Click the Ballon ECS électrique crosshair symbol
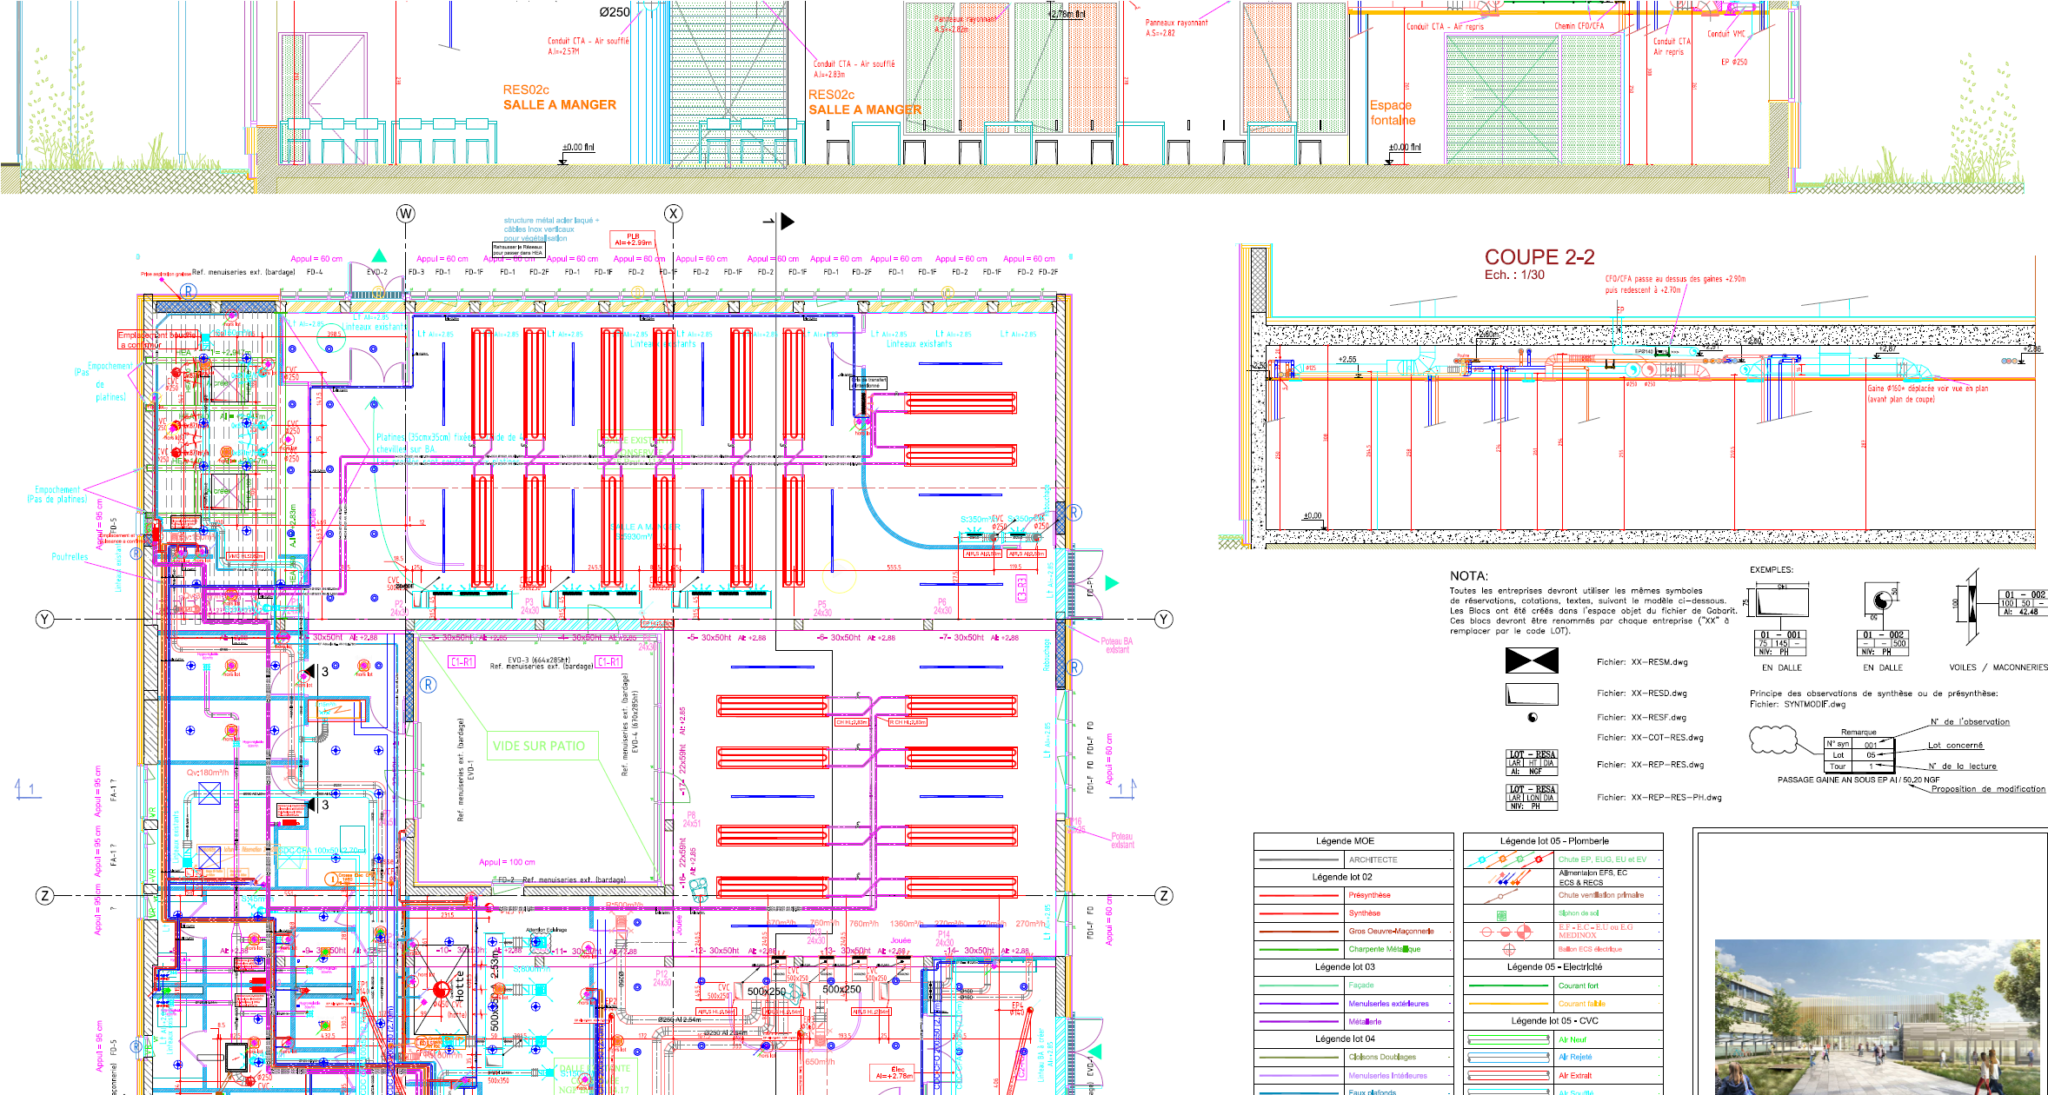The width and height of the screenshot is (2048, 1095). 1509,949
